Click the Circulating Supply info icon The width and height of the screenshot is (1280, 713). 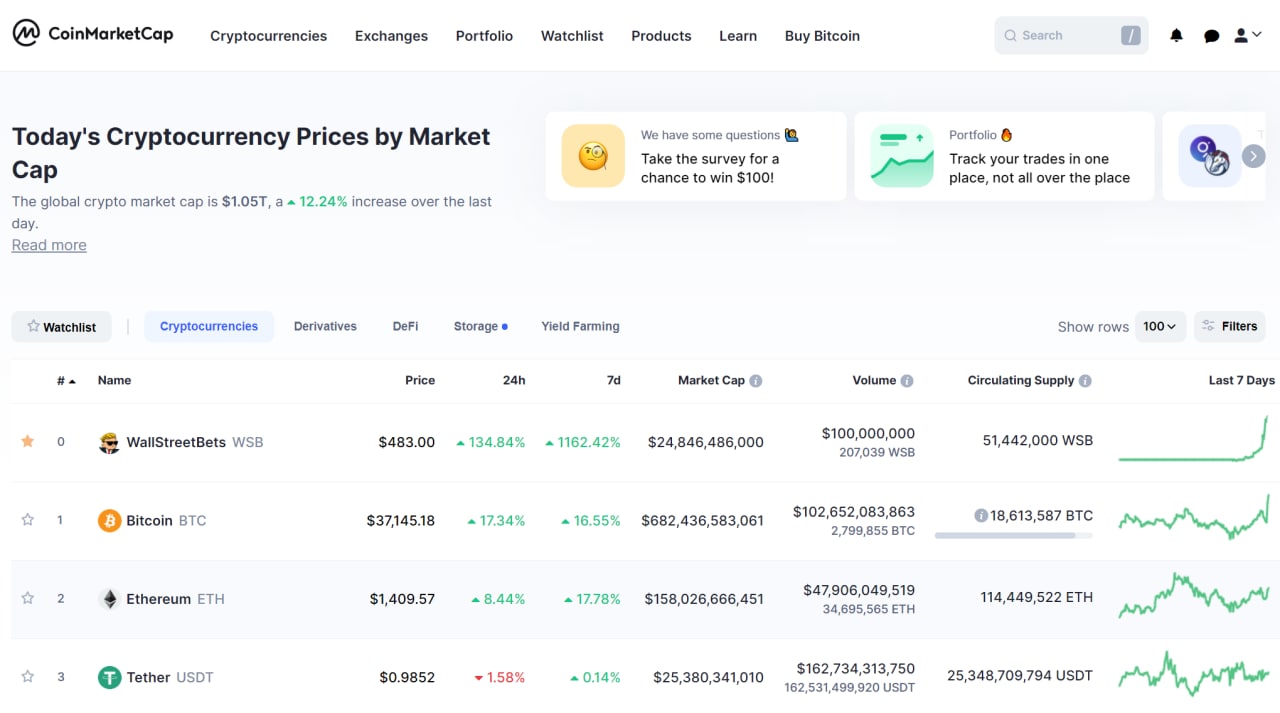point(1085,381)
